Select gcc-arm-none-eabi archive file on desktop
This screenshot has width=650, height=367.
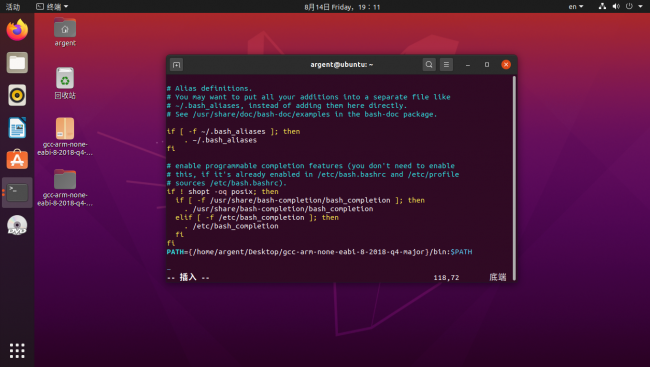pyautogui.click(x=65, y=136)
